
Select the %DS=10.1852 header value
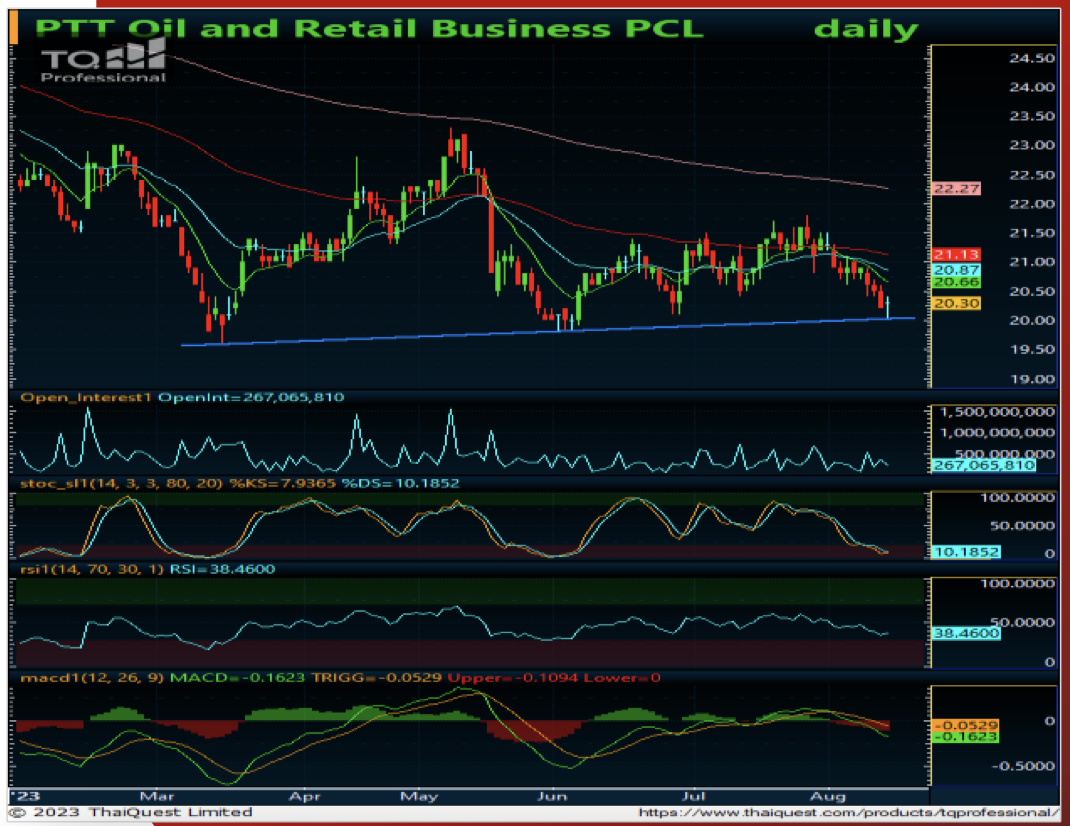click(401, 483)
